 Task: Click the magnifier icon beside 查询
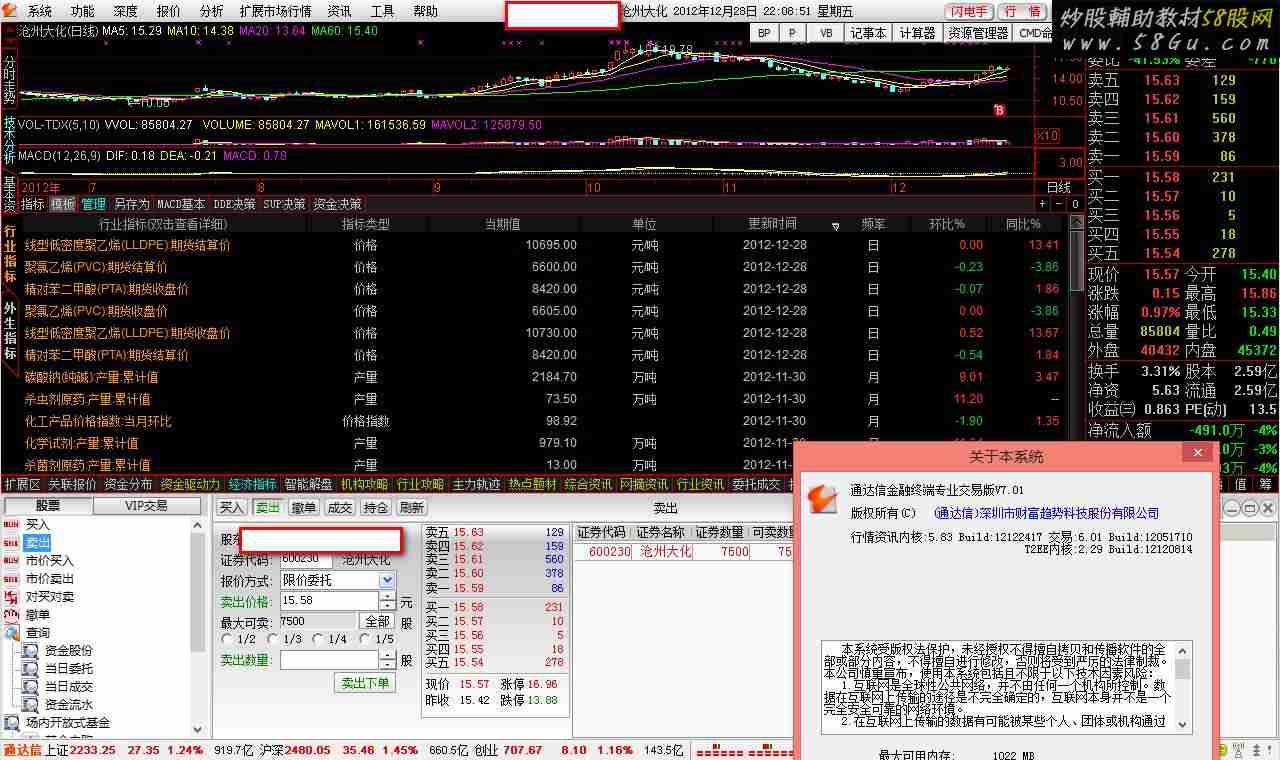pyautogui.click(x=12, y=632)
